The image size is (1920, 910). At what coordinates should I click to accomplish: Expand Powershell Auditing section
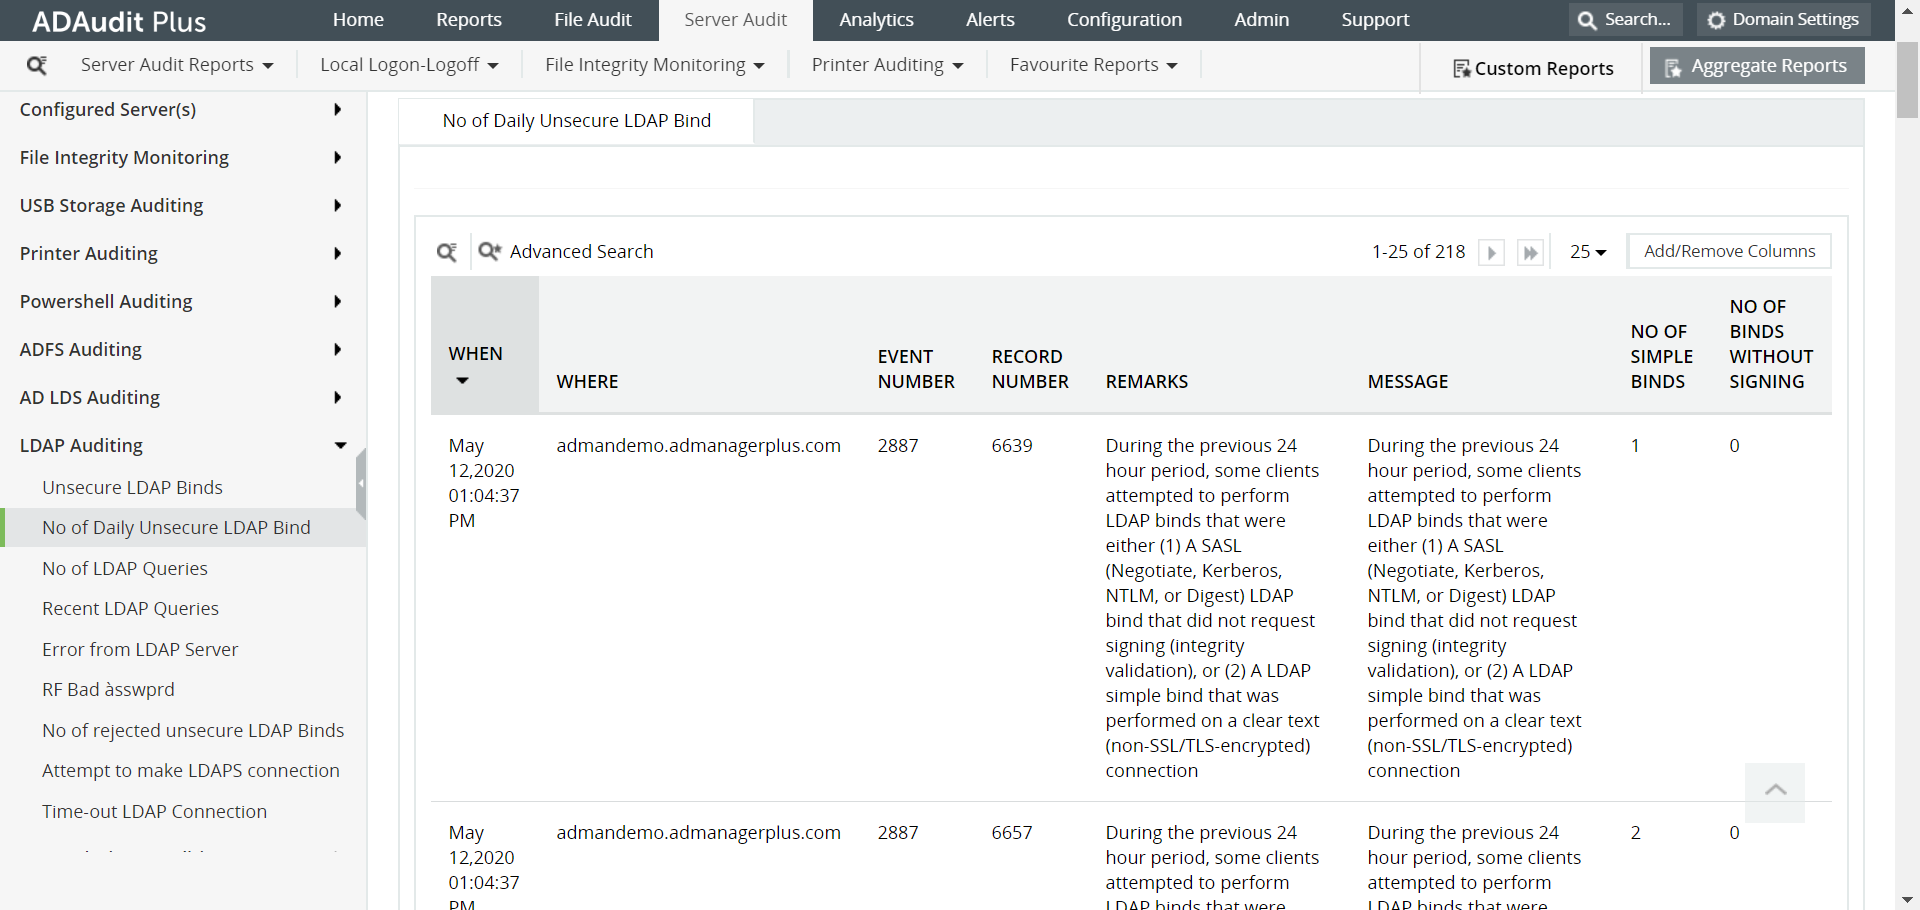(x=183, y=301)
